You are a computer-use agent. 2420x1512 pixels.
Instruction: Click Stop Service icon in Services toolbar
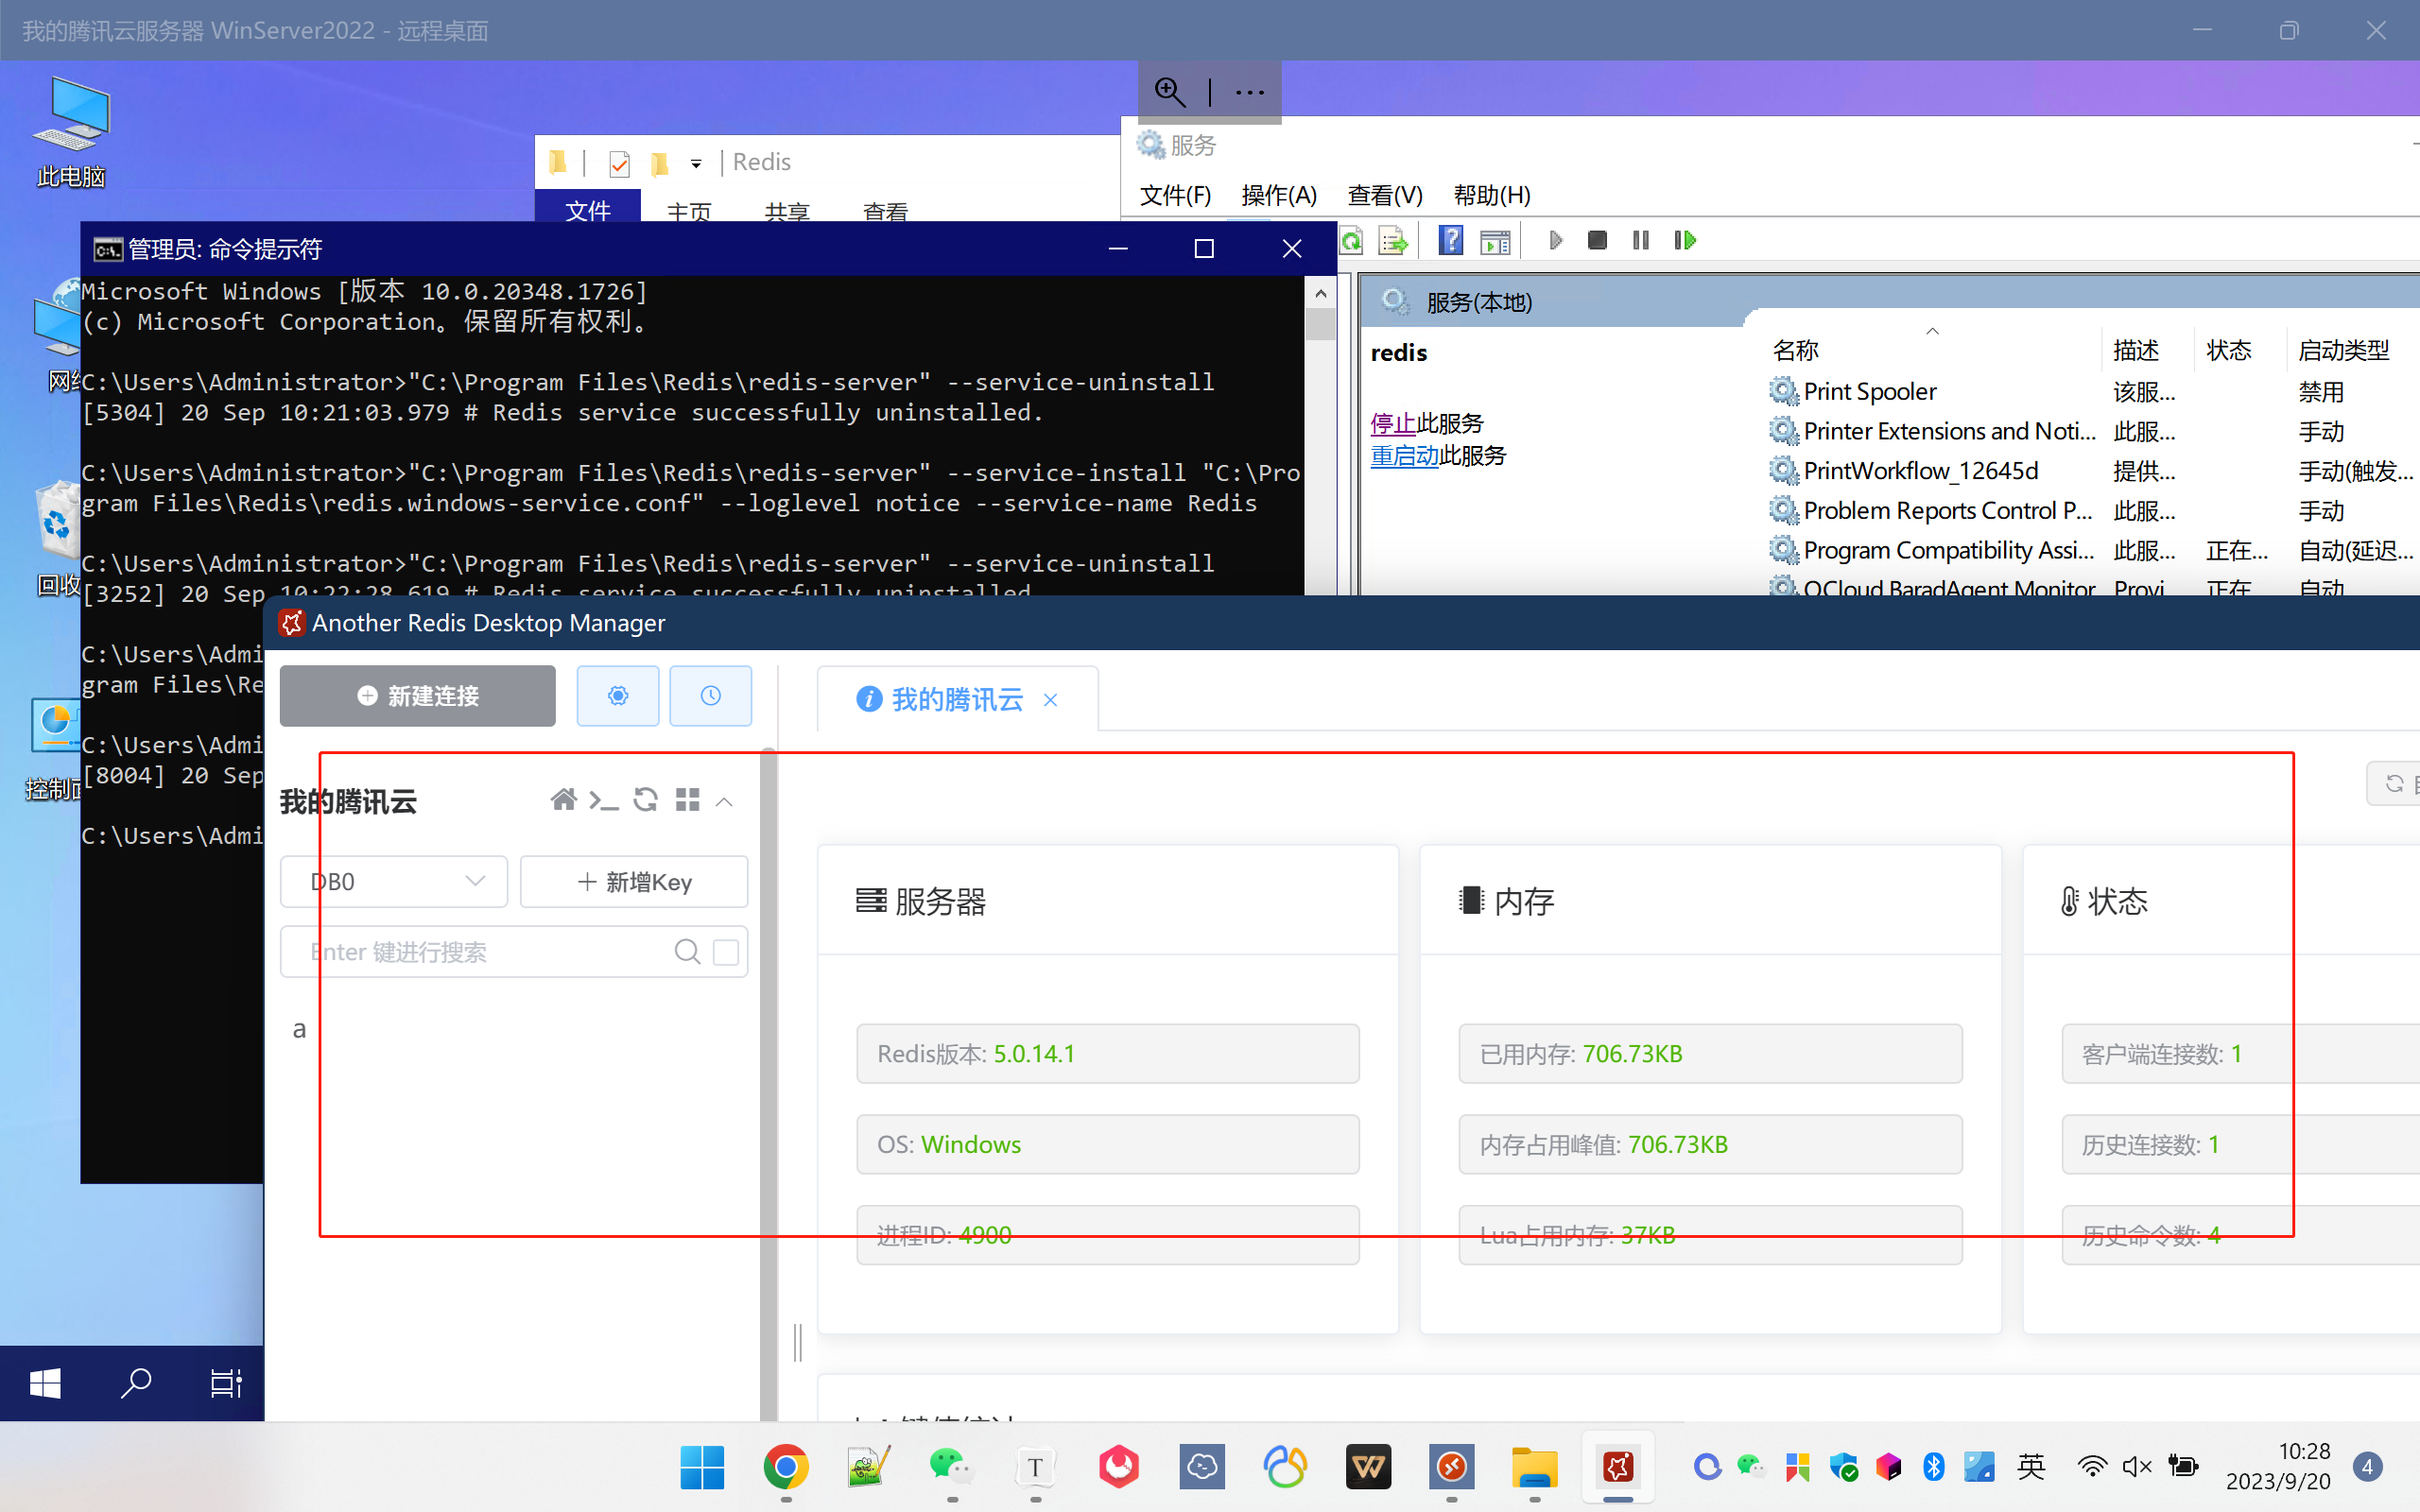[1597, 240]
